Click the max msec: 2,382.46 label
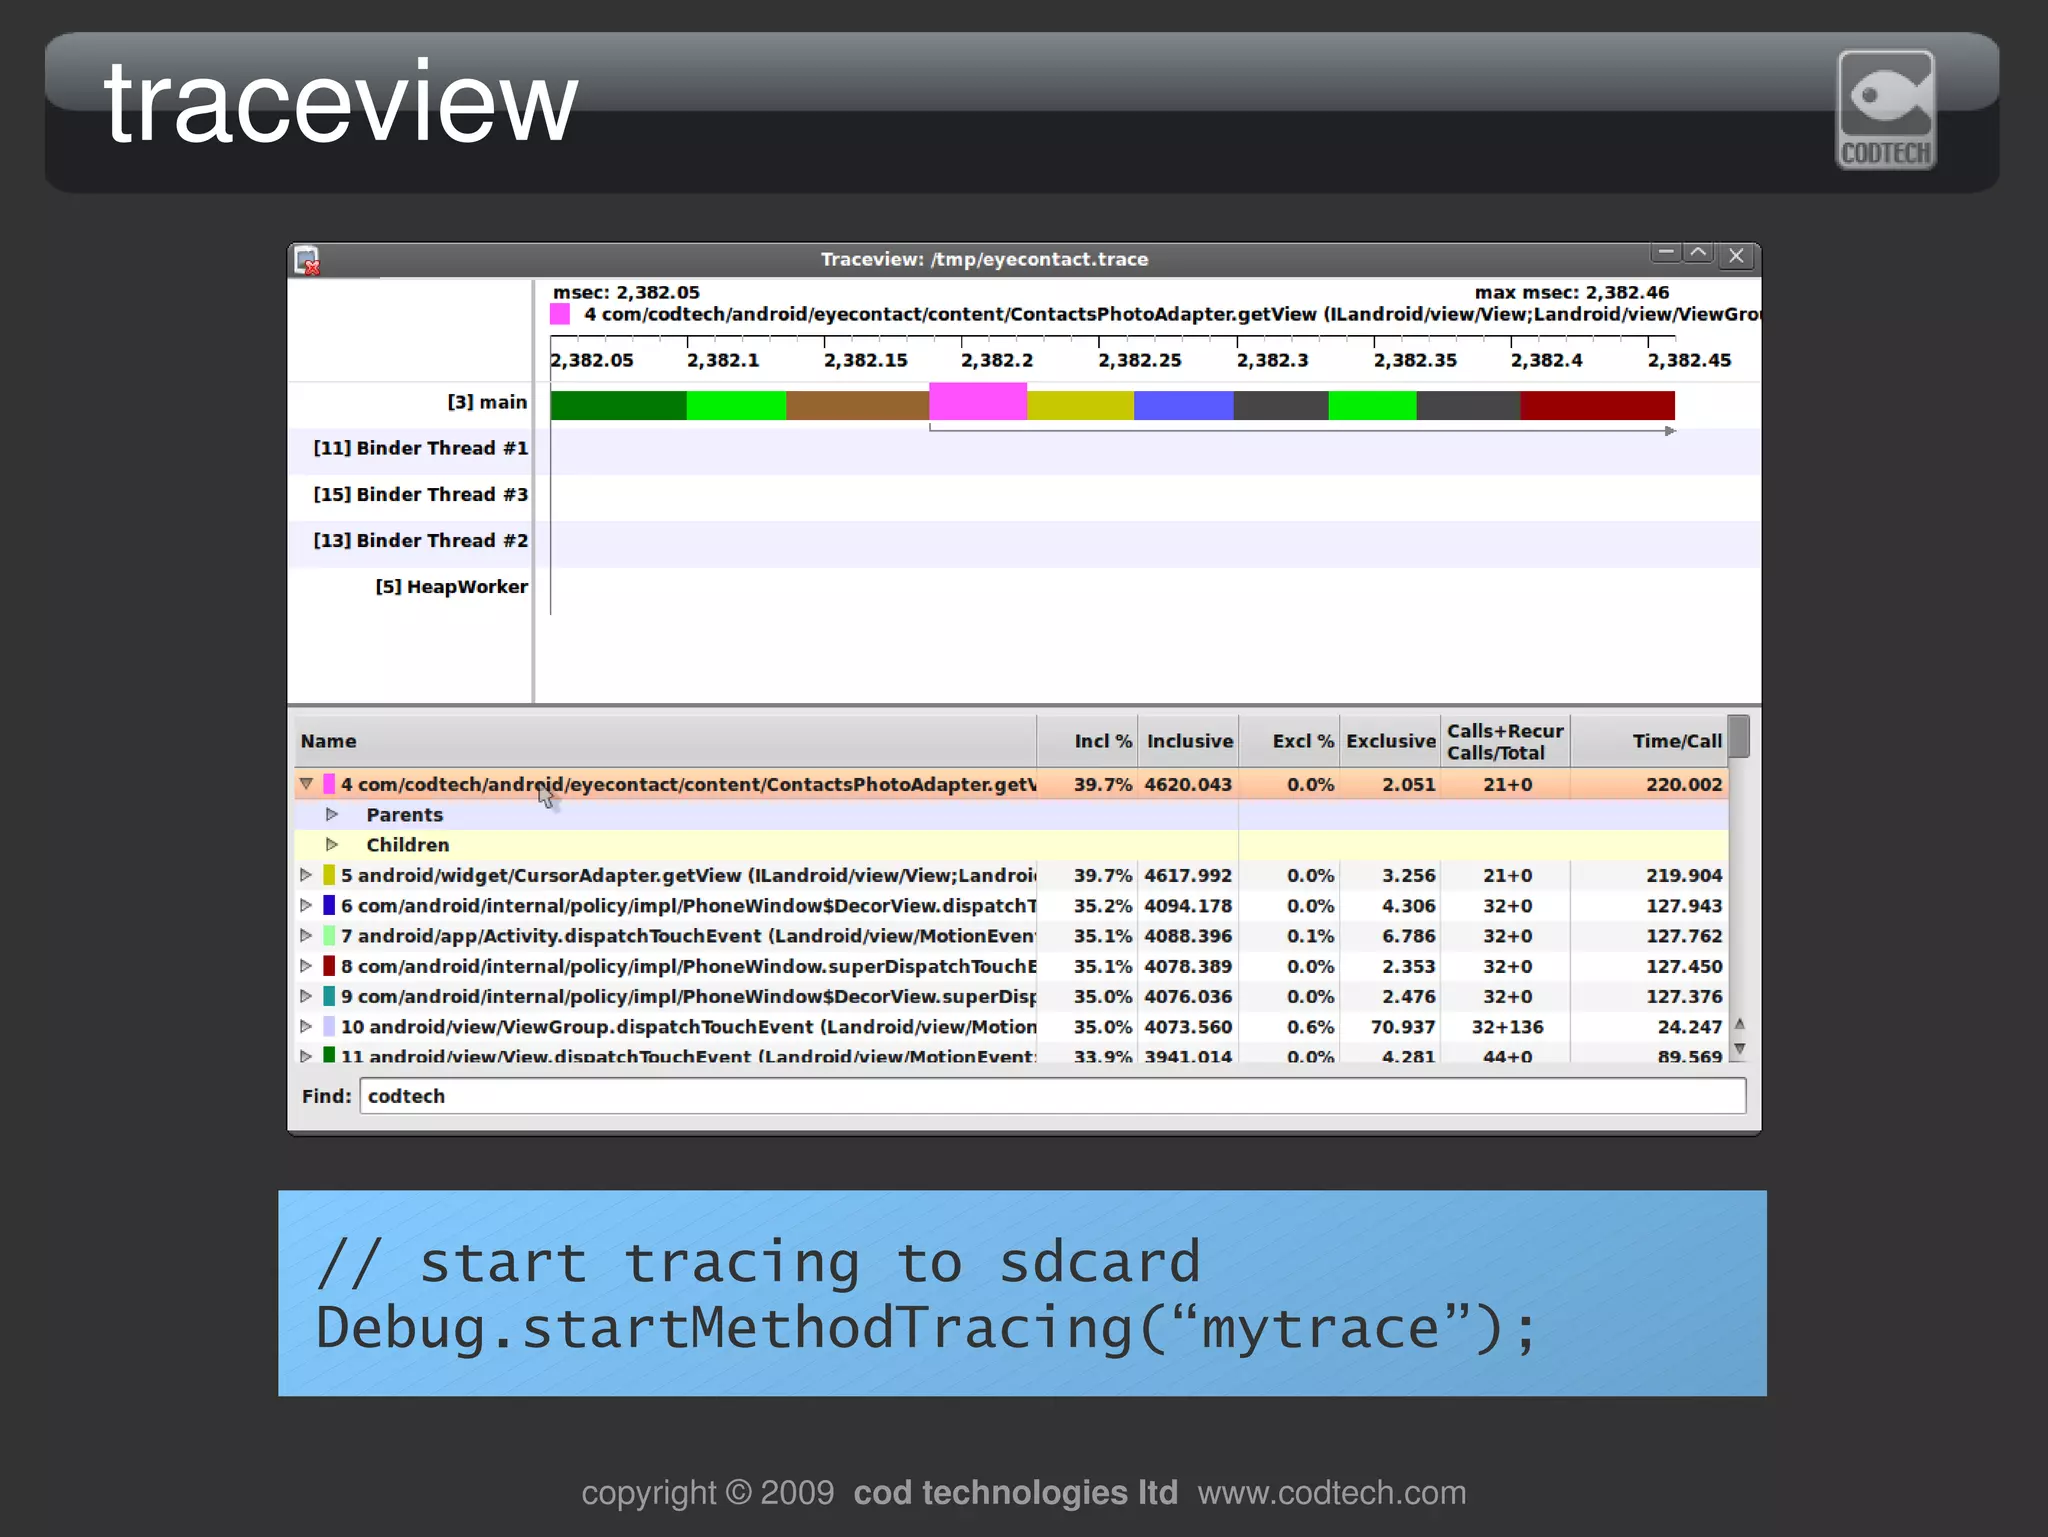The width and height of the screenshot is (2048, 1537). tap(1571, 292)
